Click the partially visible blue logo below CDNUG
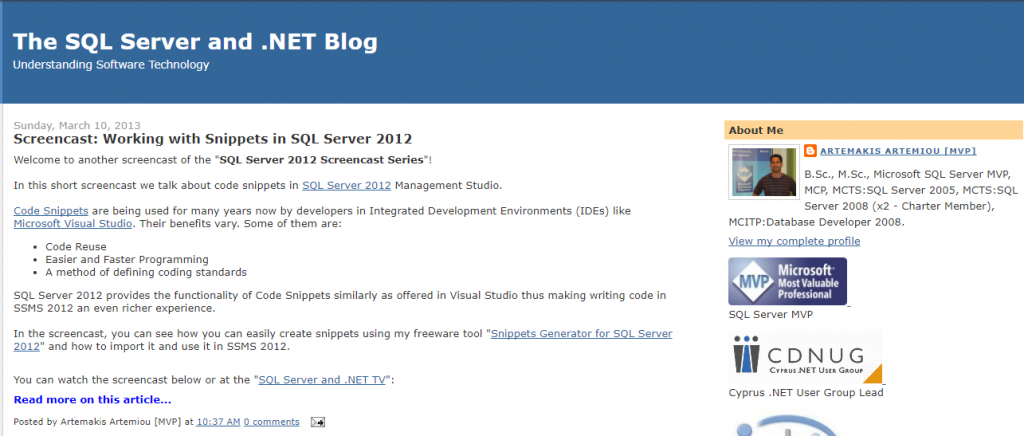Image resolution: width=1024 pixels, height=436 pixels. click(x=787, y=425)
